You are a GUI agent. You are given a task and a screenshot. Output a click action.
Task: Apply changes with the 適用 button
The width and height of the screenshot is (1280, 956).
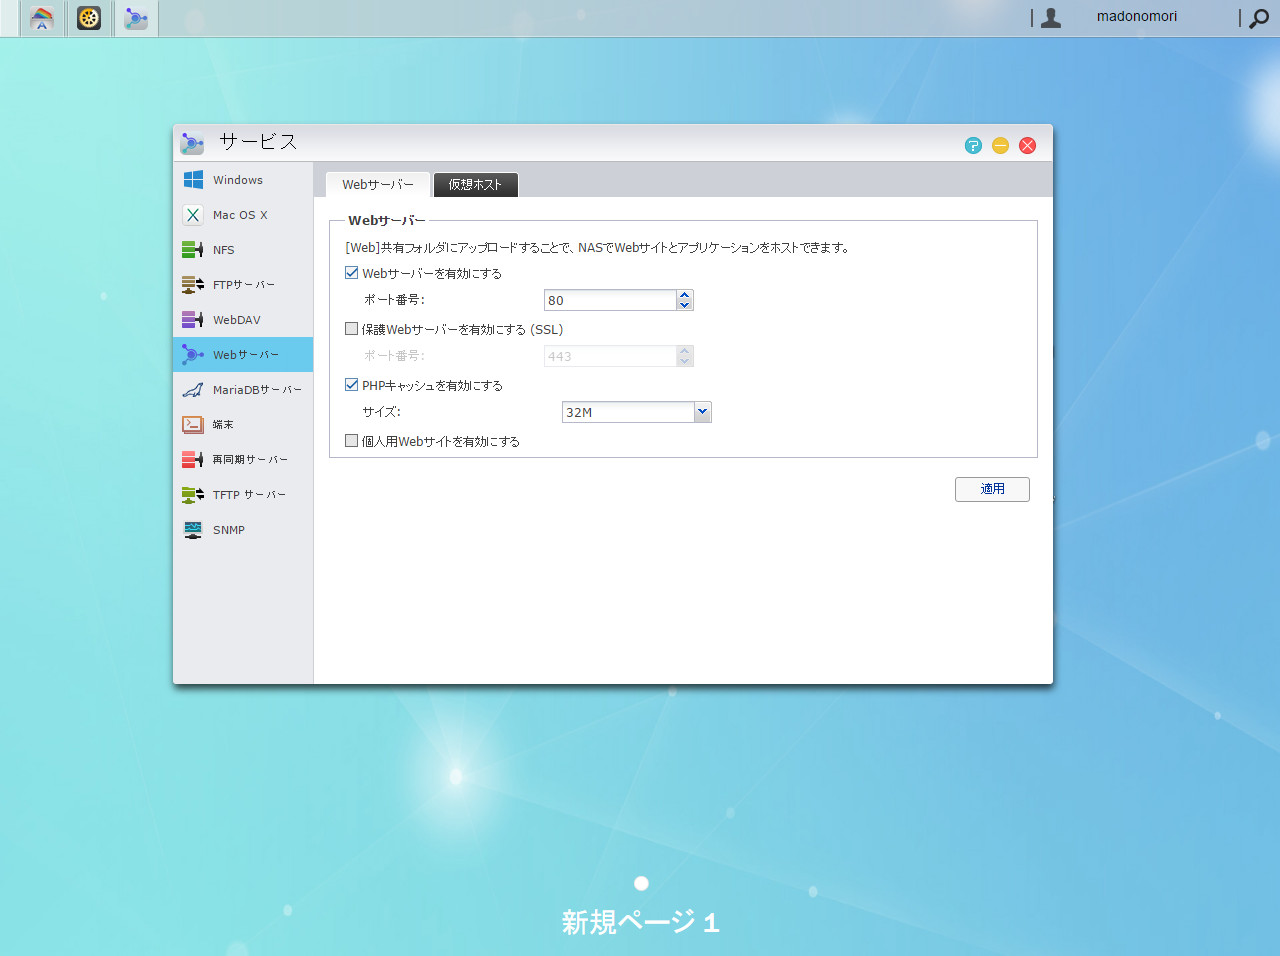click(991, 489)
